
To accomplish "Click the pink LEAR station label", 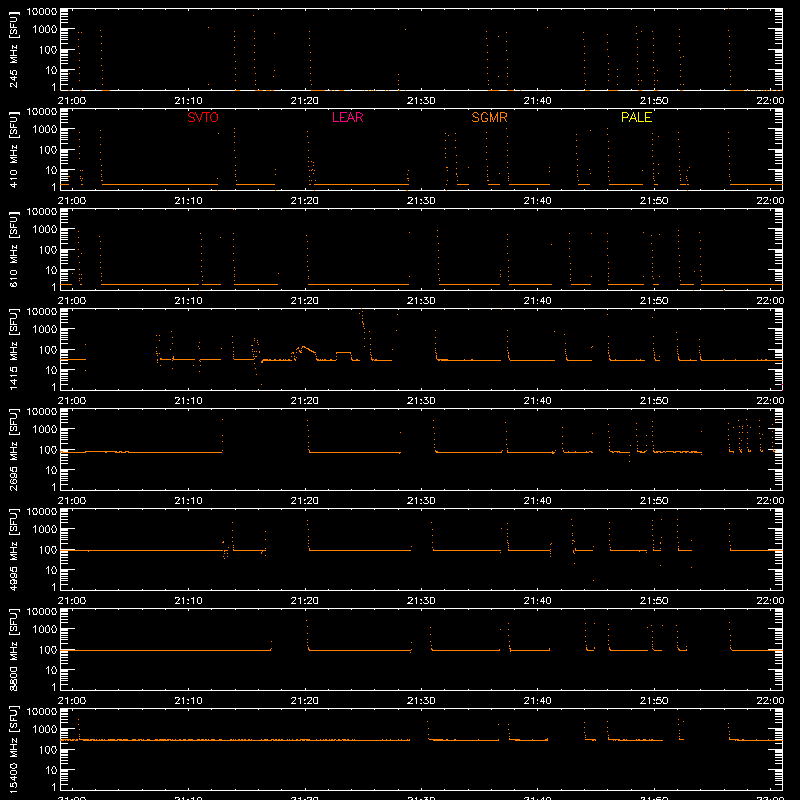I will [347, 117].
